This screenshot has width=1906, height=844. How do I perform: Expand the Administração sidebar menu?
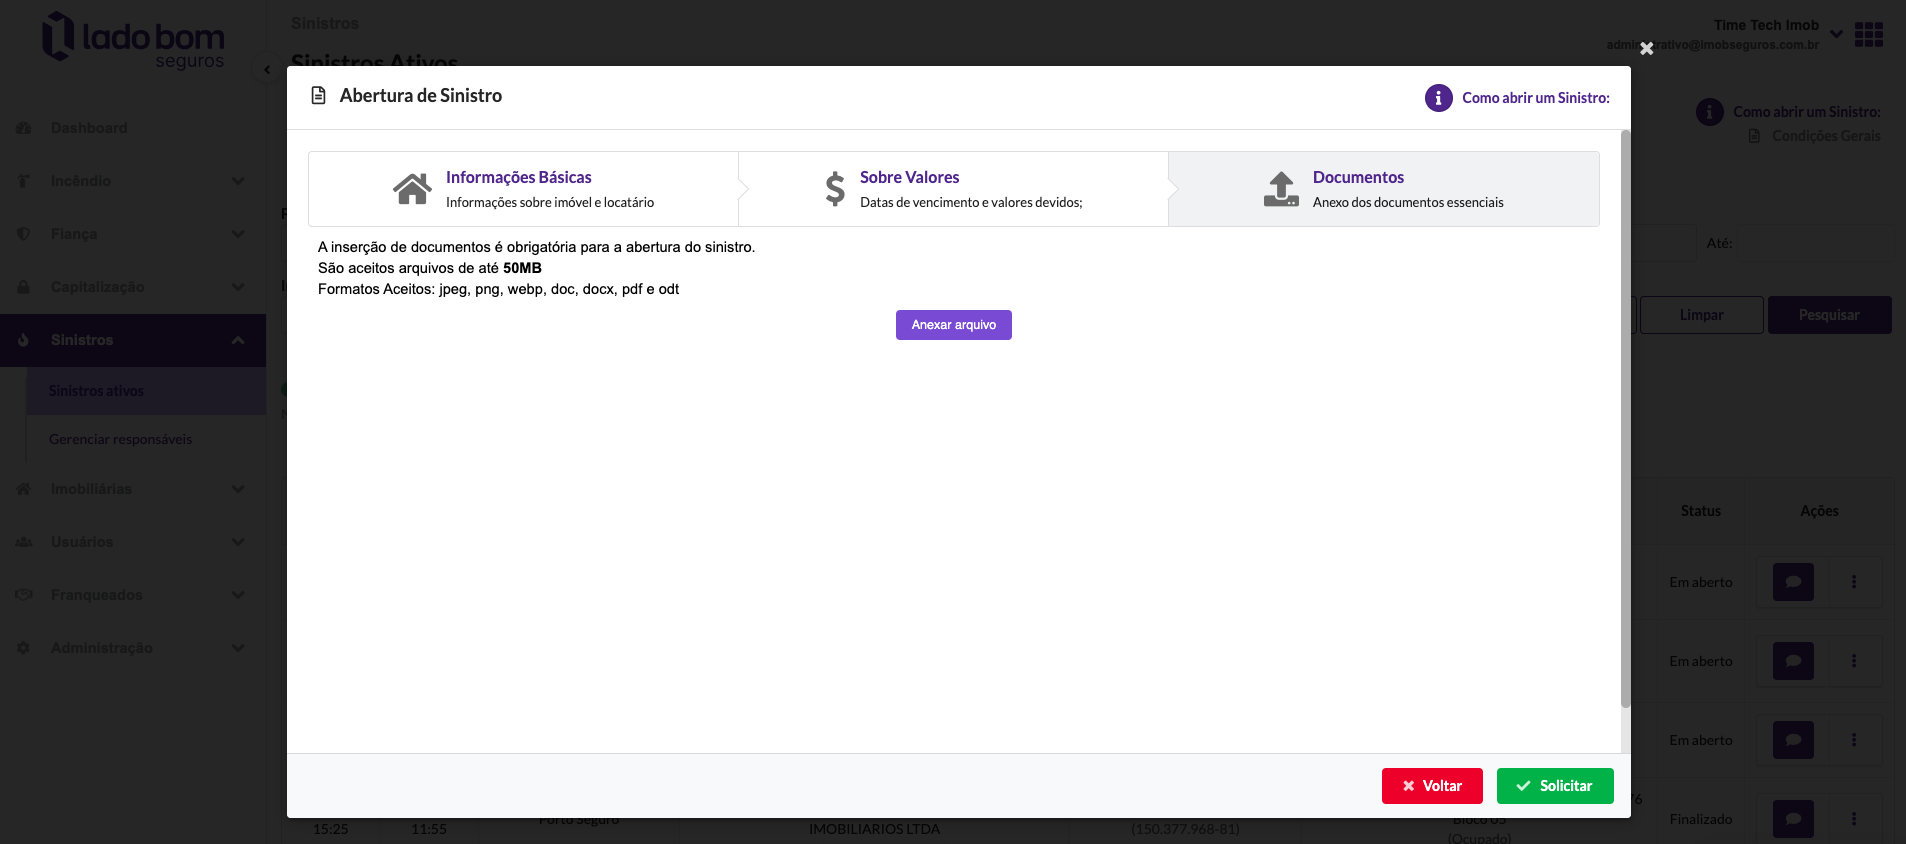[x=133, y=648]
